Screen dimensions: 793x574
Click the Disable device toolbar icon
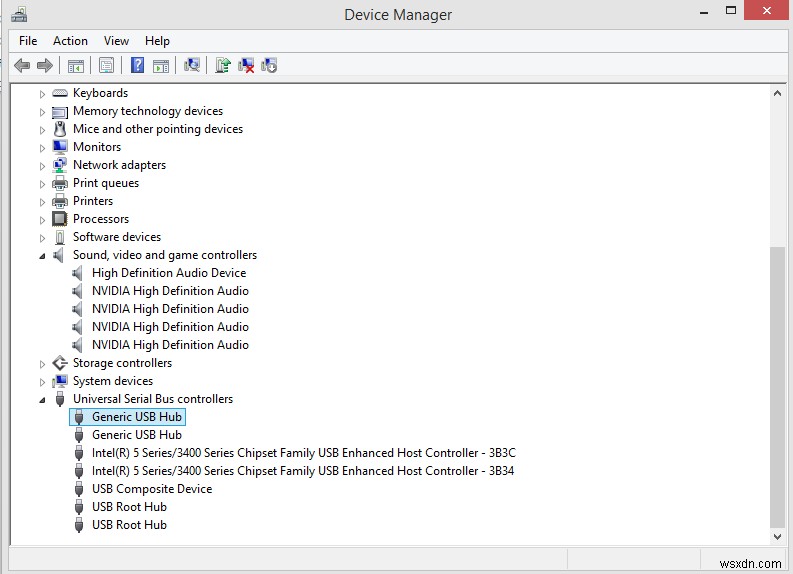tap(269, 65)
